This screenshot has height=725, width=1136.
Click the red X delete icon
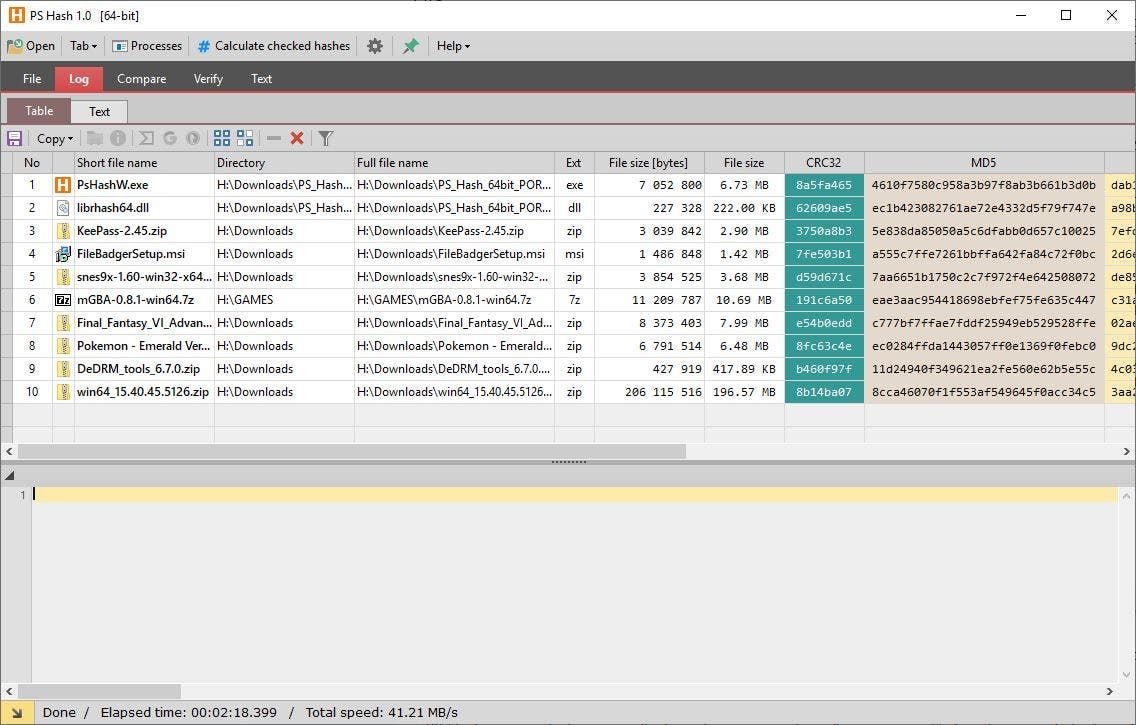[296, 138]
